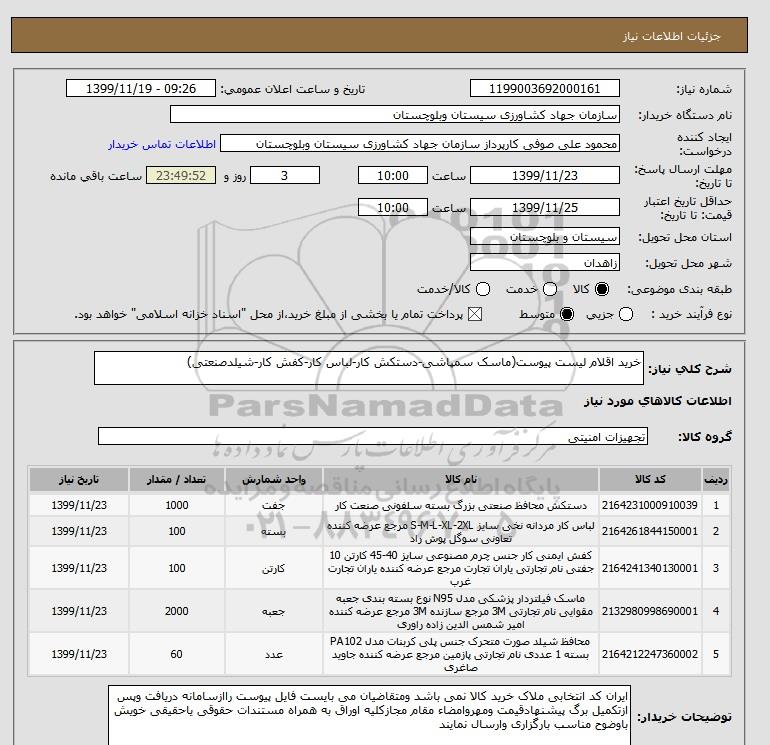Select the کالا radio button
770x745 pixels.
602,289
